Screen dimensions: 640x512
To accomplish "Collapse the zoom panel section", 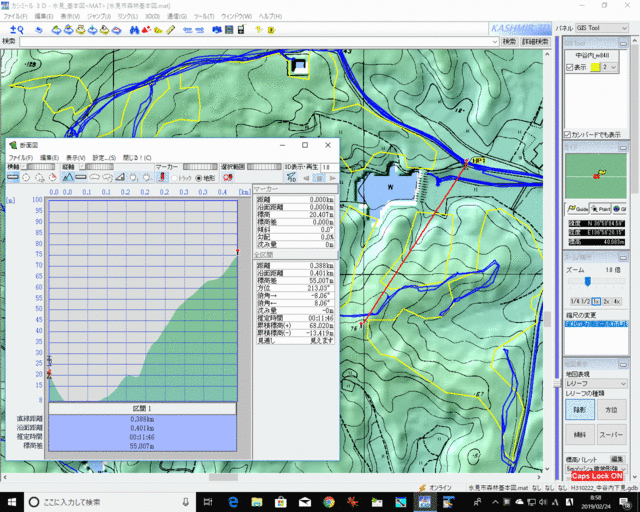I will [x=623, y=257].
